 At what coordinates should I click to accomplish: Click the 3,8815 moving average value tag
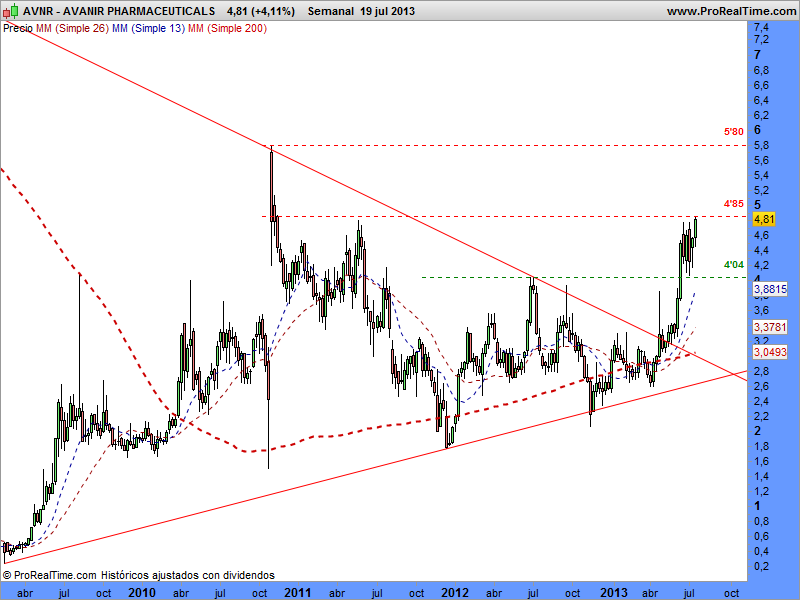coord(770,289)
